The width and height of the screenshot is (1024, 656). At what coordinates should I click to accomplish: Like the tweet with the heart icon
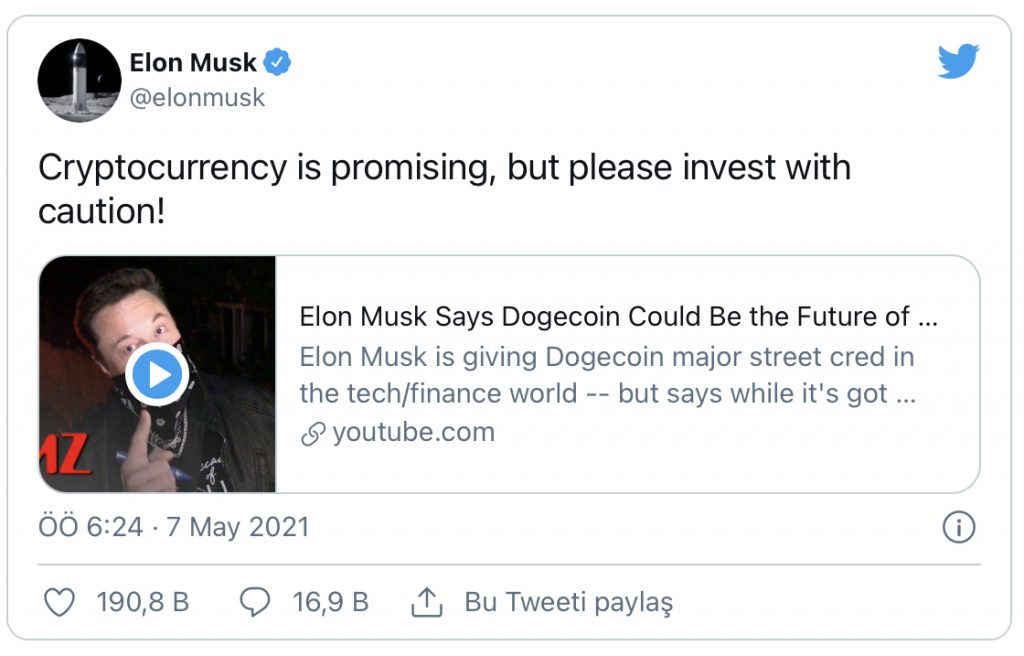point(61,602)
